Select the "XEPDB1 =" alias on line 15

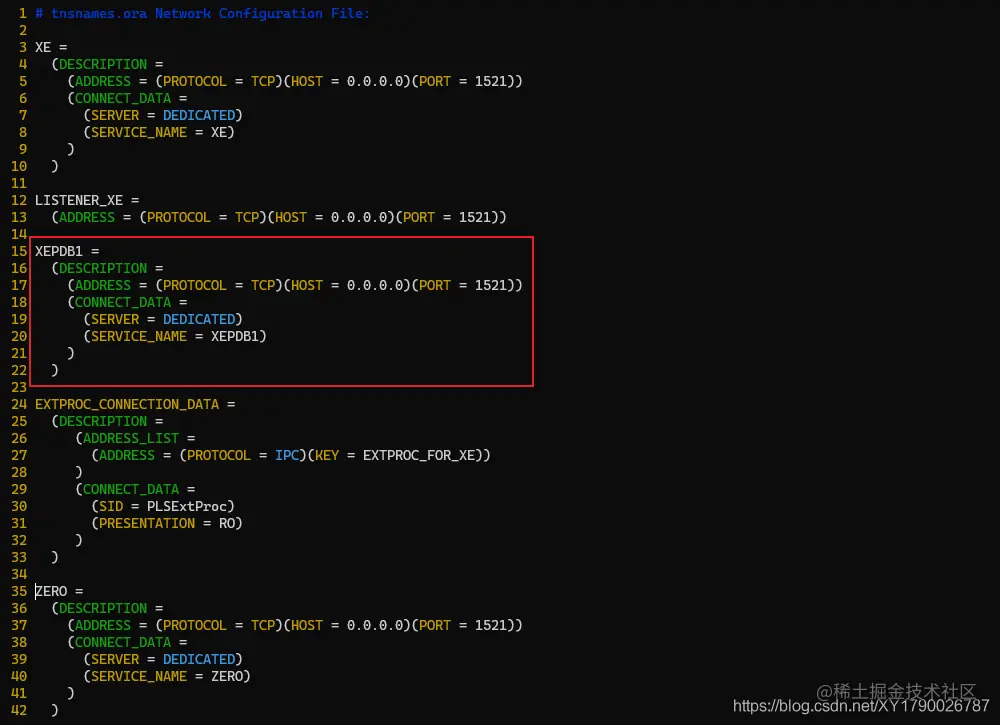point(67,251)
